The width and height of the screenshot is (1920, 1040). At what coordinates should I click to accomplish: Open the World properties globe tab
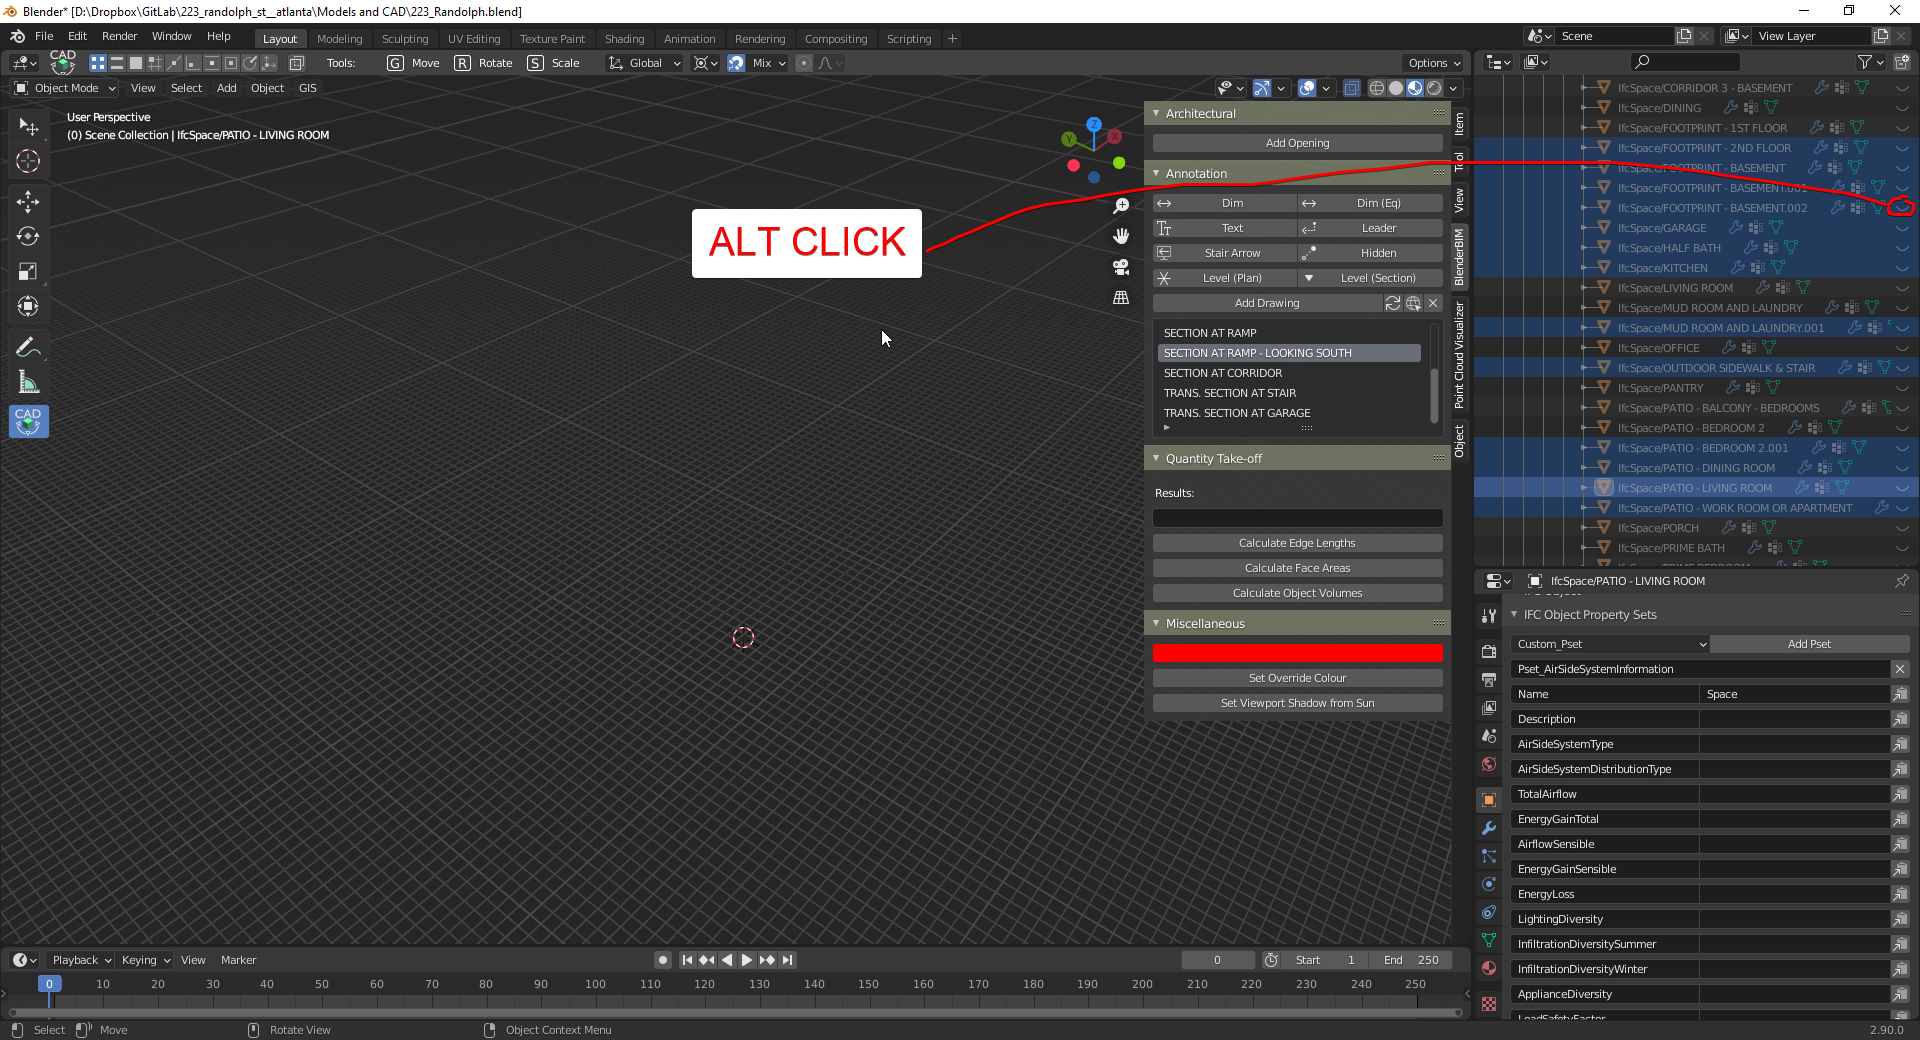[1489, 765]
